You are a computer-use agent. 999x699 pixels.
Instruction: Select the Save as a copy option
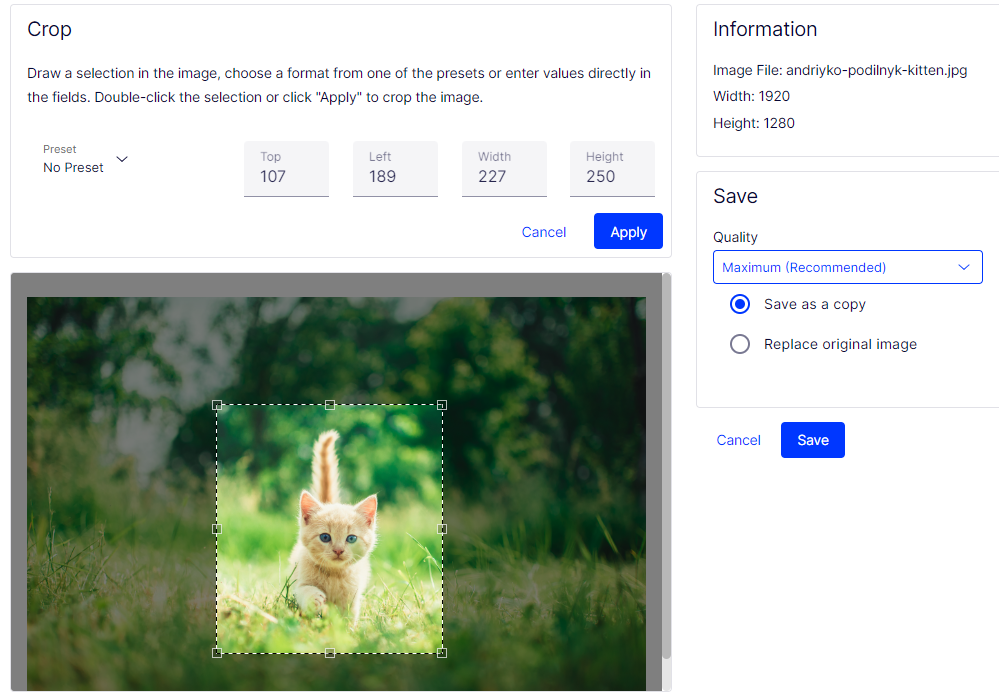[740, 304]
